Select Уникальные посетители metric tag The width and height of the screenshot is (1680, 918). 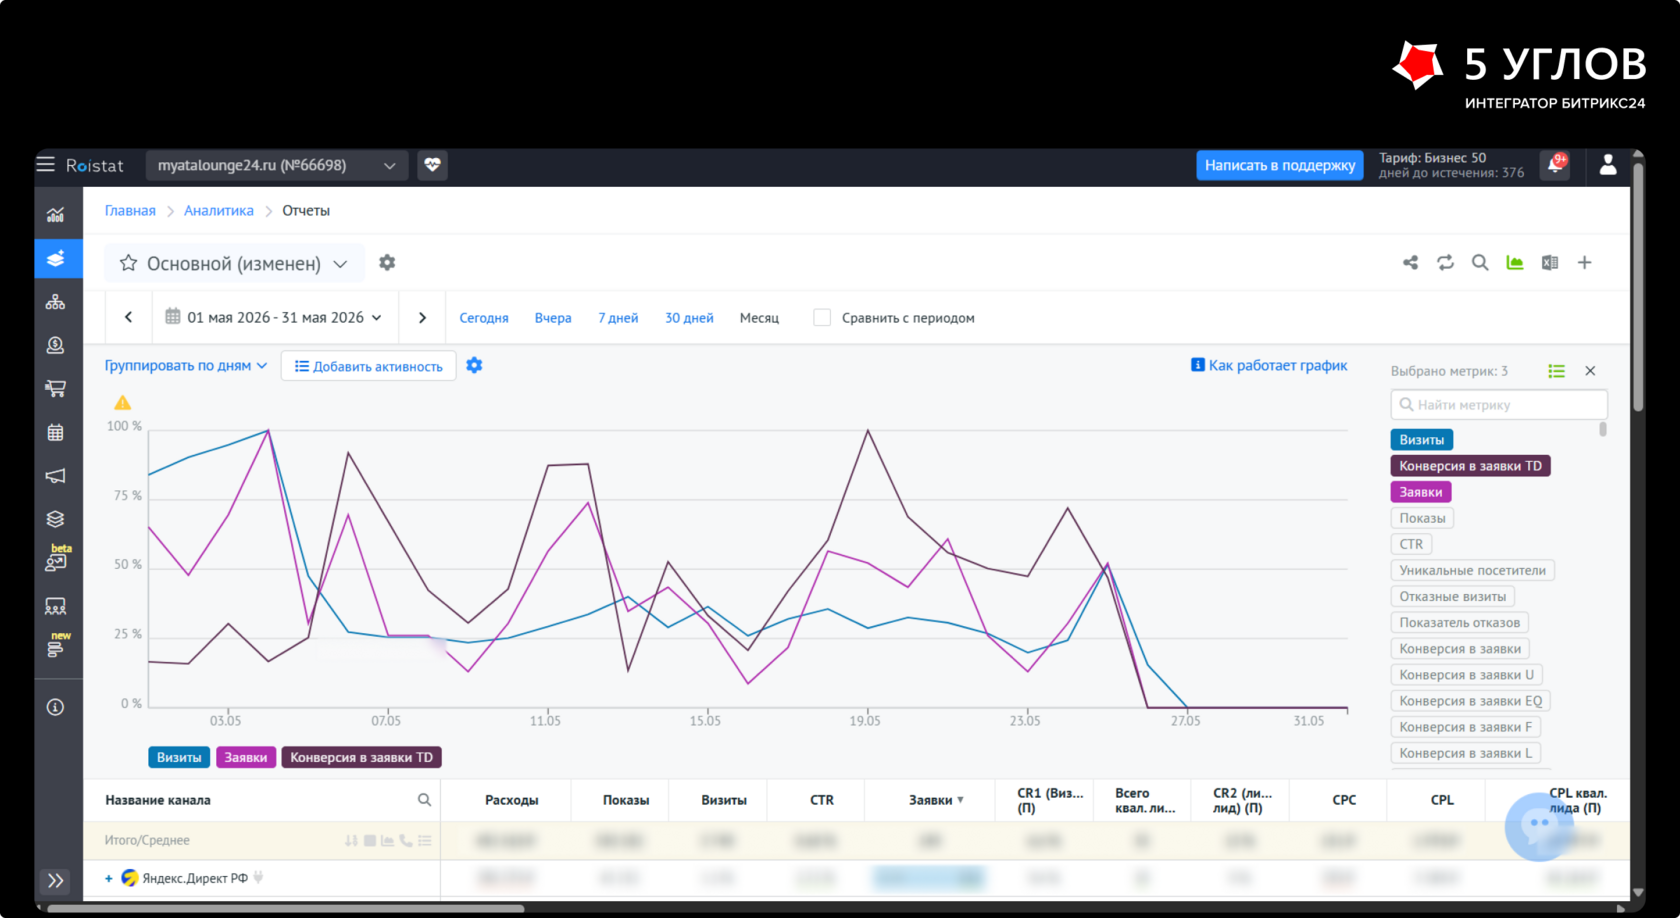tap(1472, 570)
